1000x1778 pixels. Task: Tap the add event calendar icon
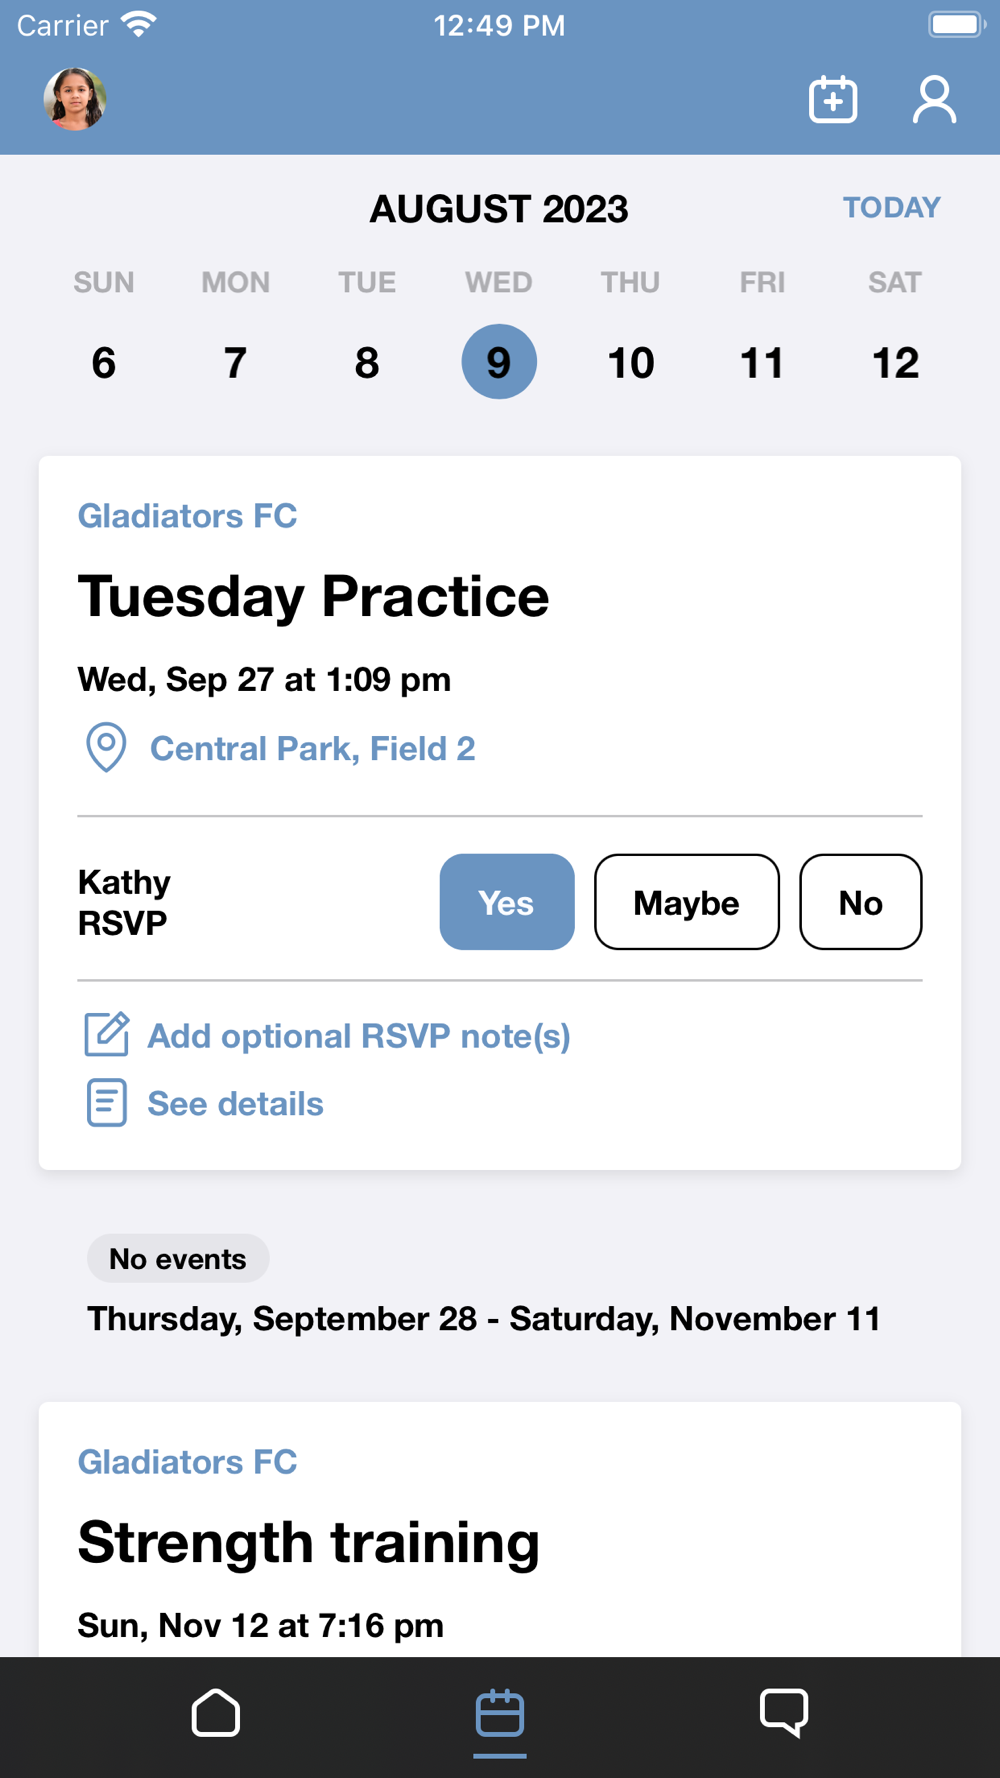pyautogui.click(x=833, y=100)
